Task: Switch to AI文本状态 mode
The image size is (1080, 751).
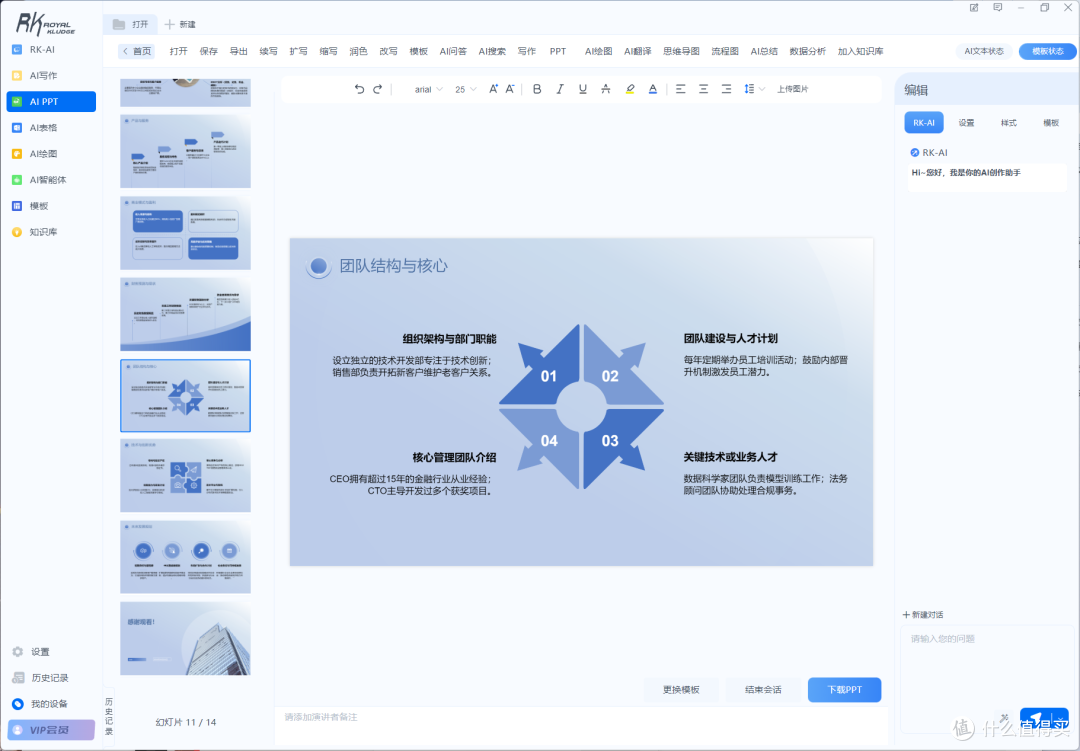Action: click(x=984, y=52)
